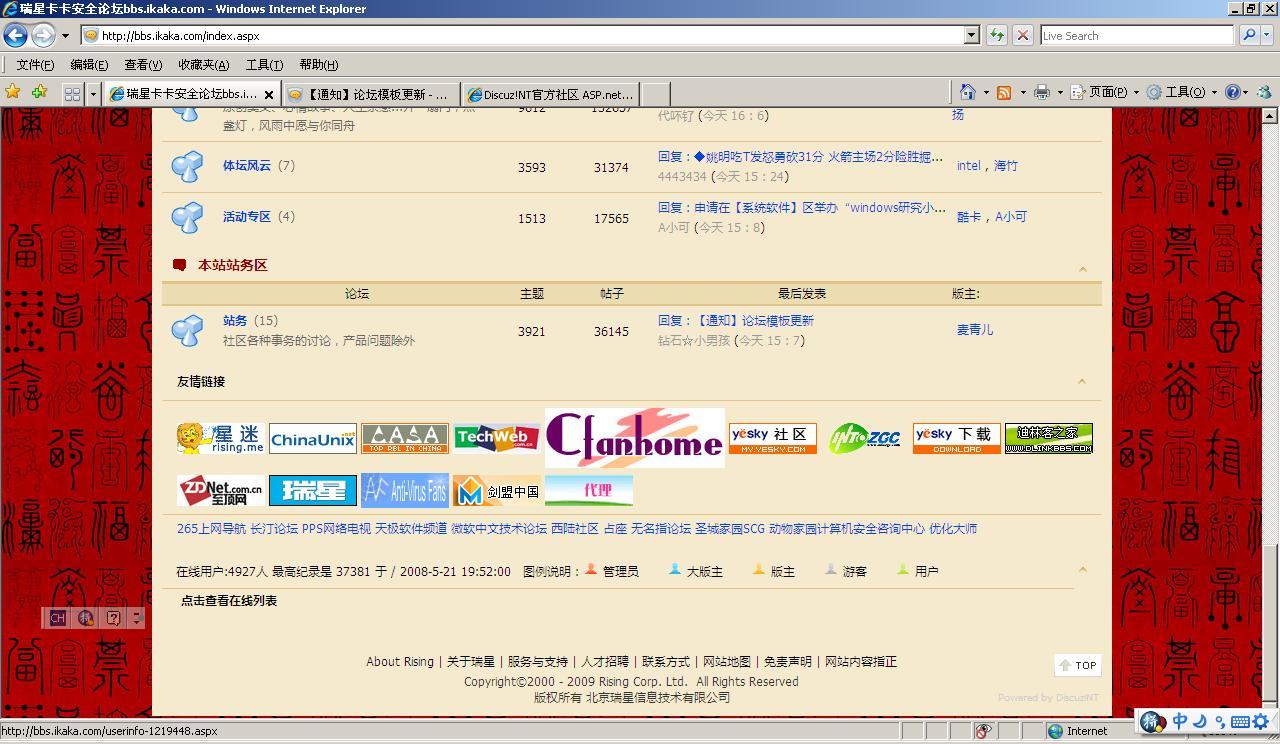The height and width of the screenshot is (744, 1280).
Task: Go back with the browser Back arrow
Action: [15, 35]
